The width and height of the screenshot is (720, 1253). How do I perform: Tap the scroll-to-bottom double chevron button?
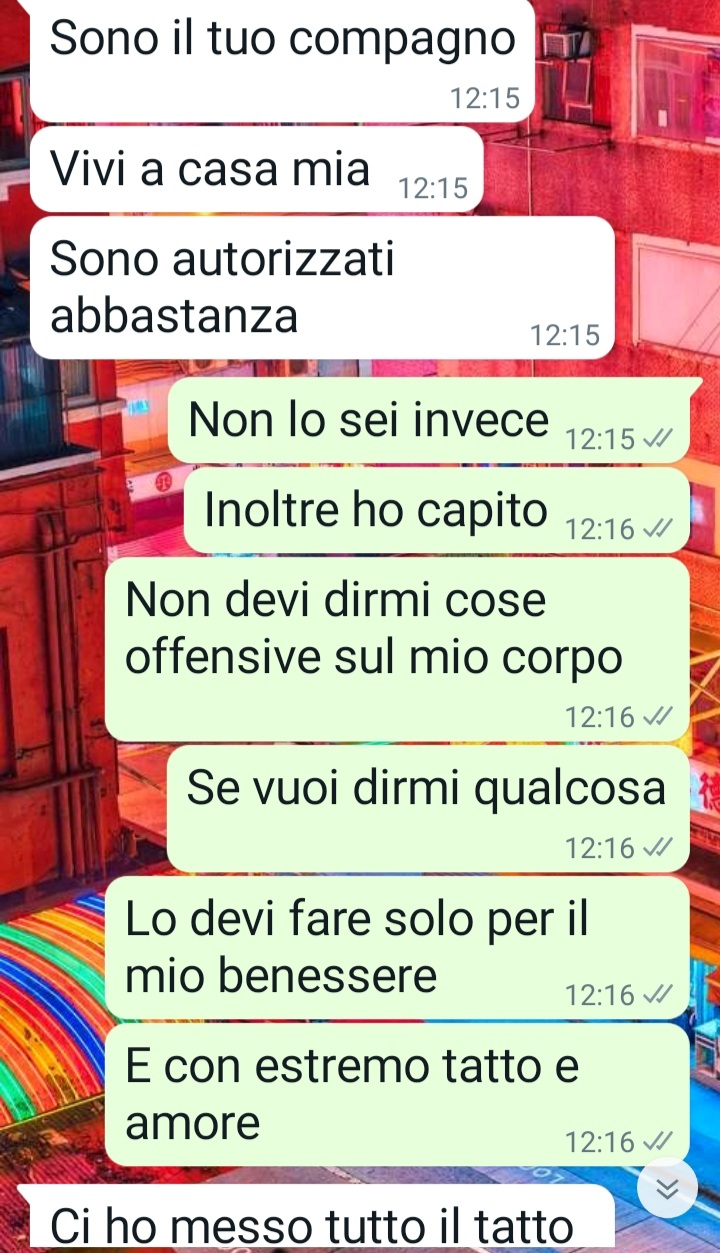[667, 1187]
